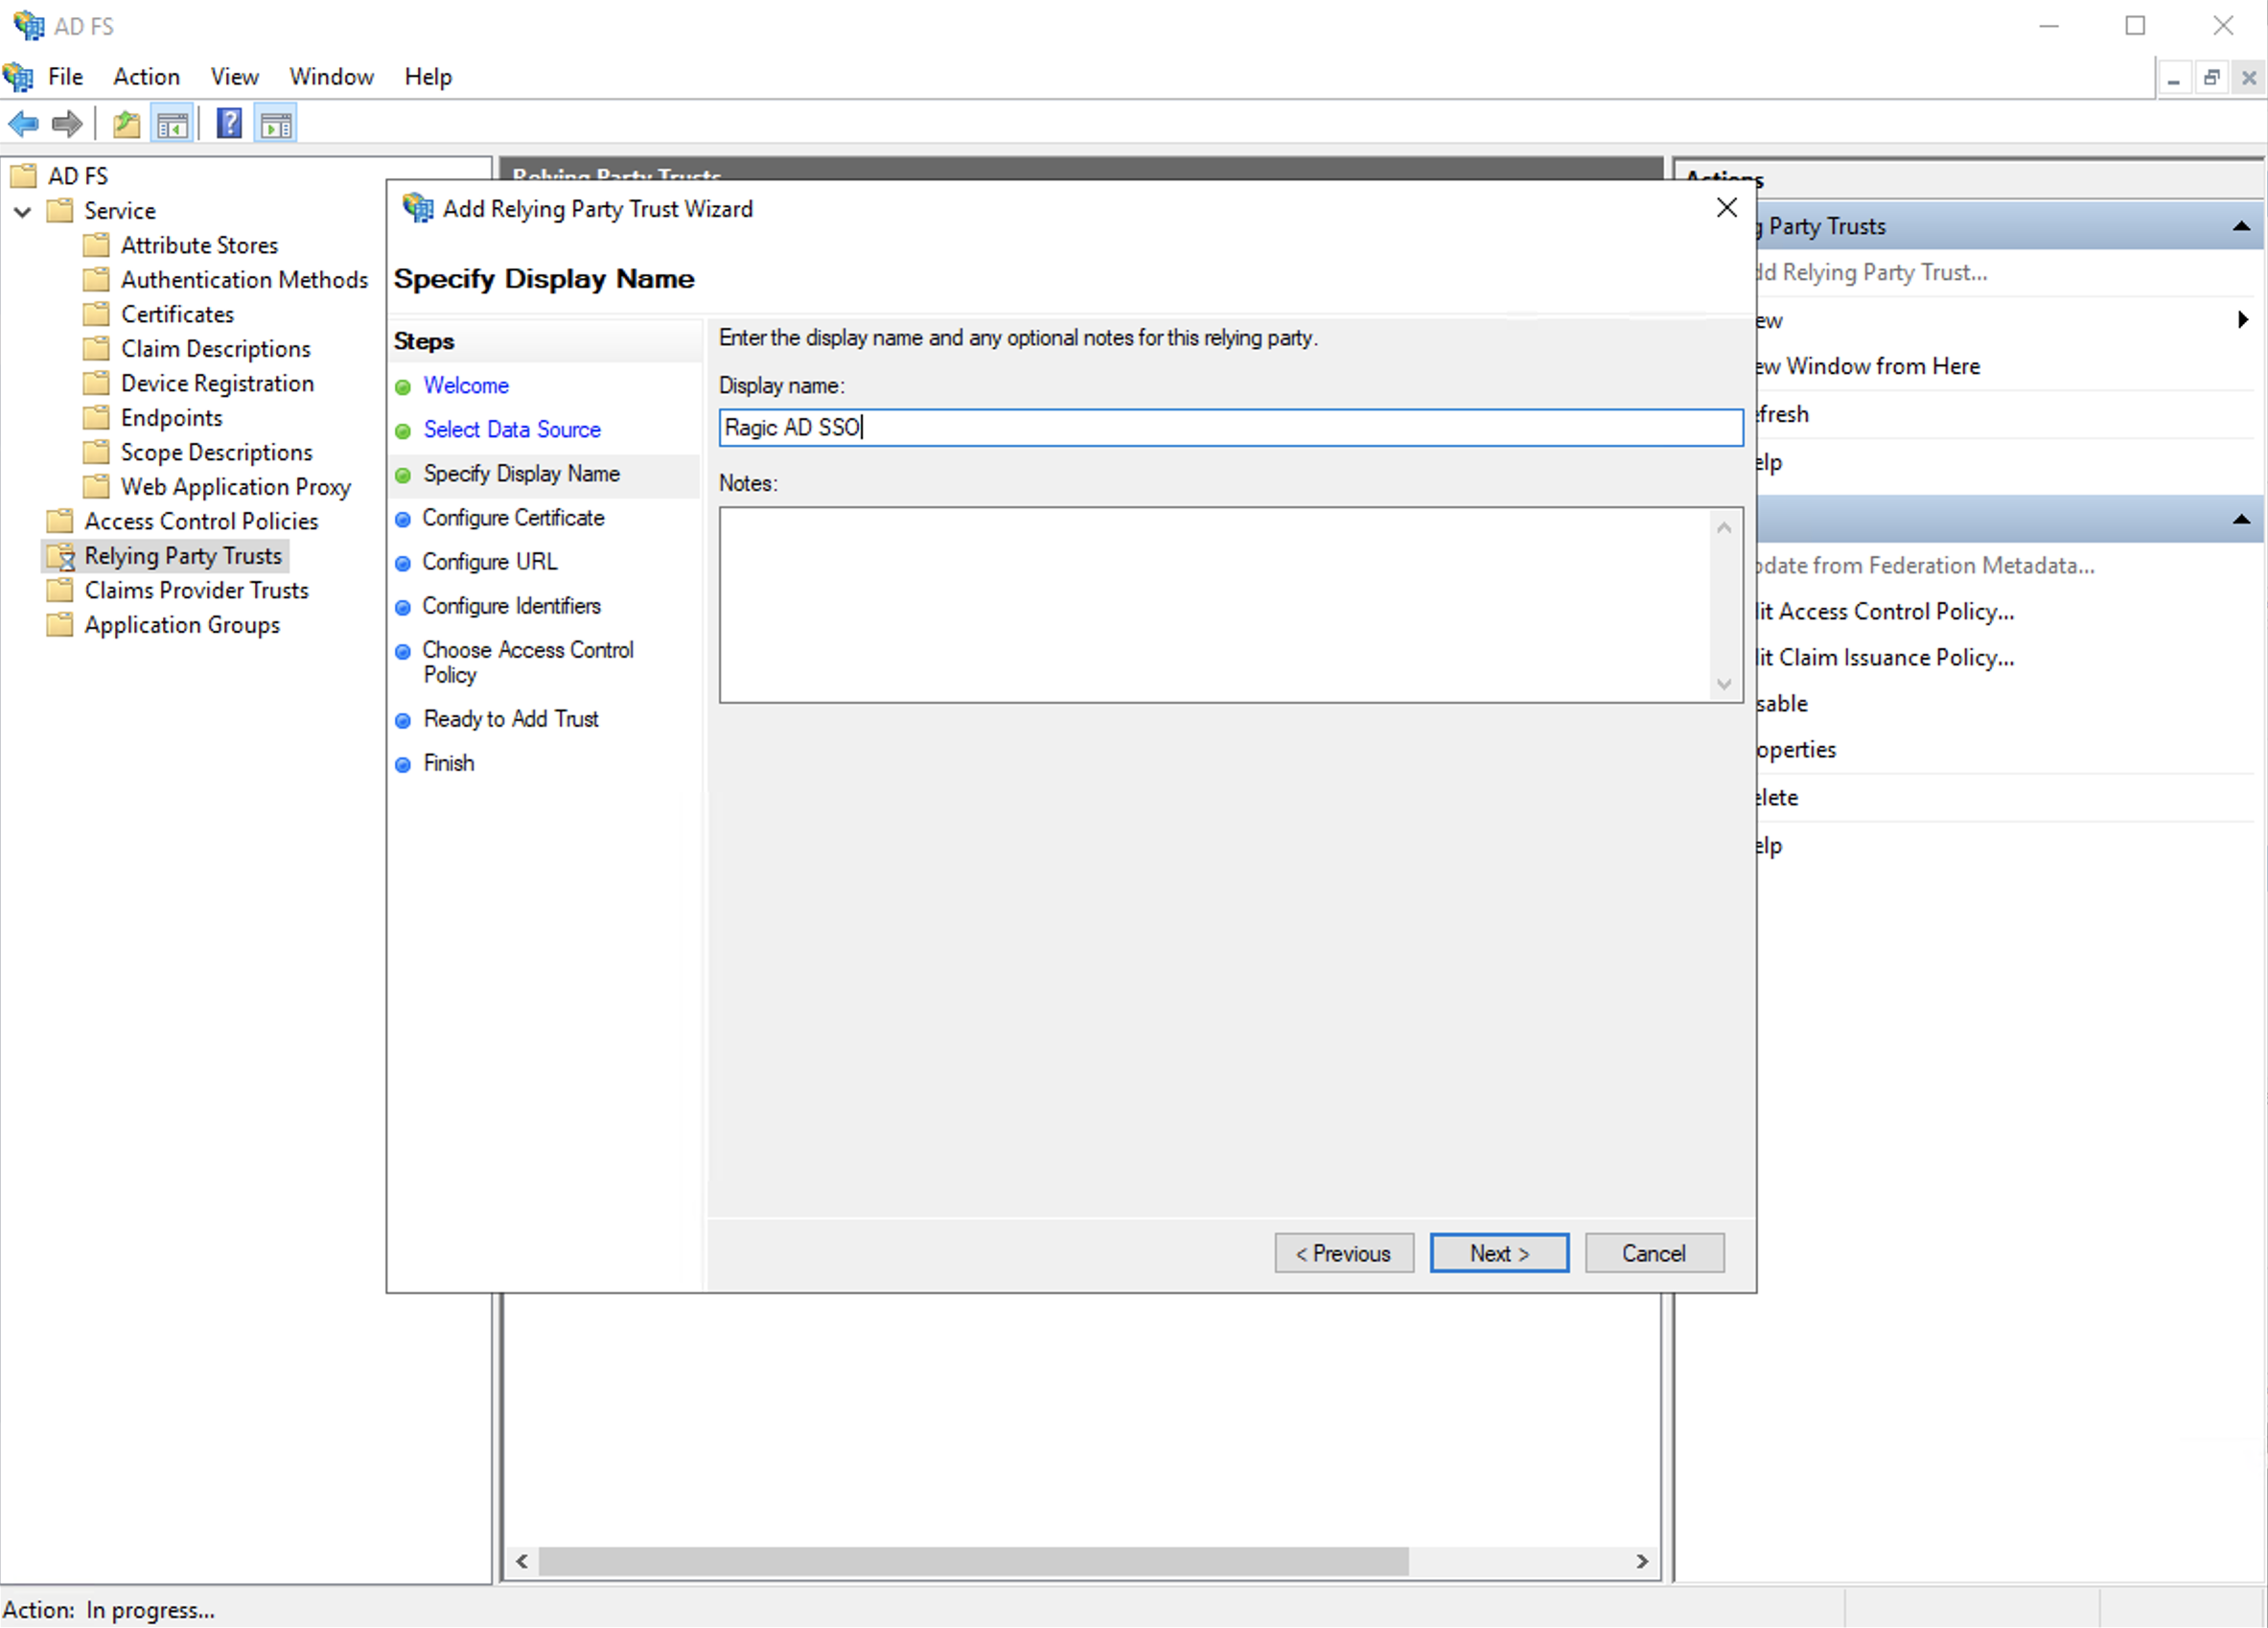Click the Certificates folder icon
The width and height of the screenshot is (2268, 1628).
point(96,314)
